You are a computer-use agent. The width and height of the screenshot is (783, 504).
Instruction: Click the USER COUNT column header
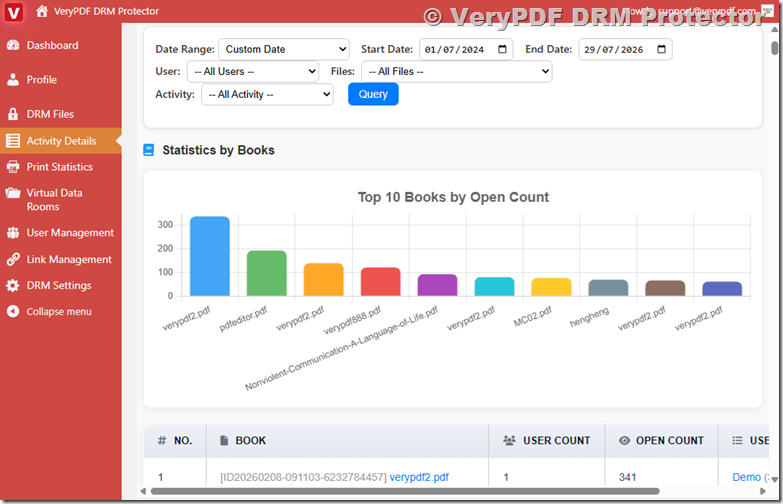(x=547, y=441)
